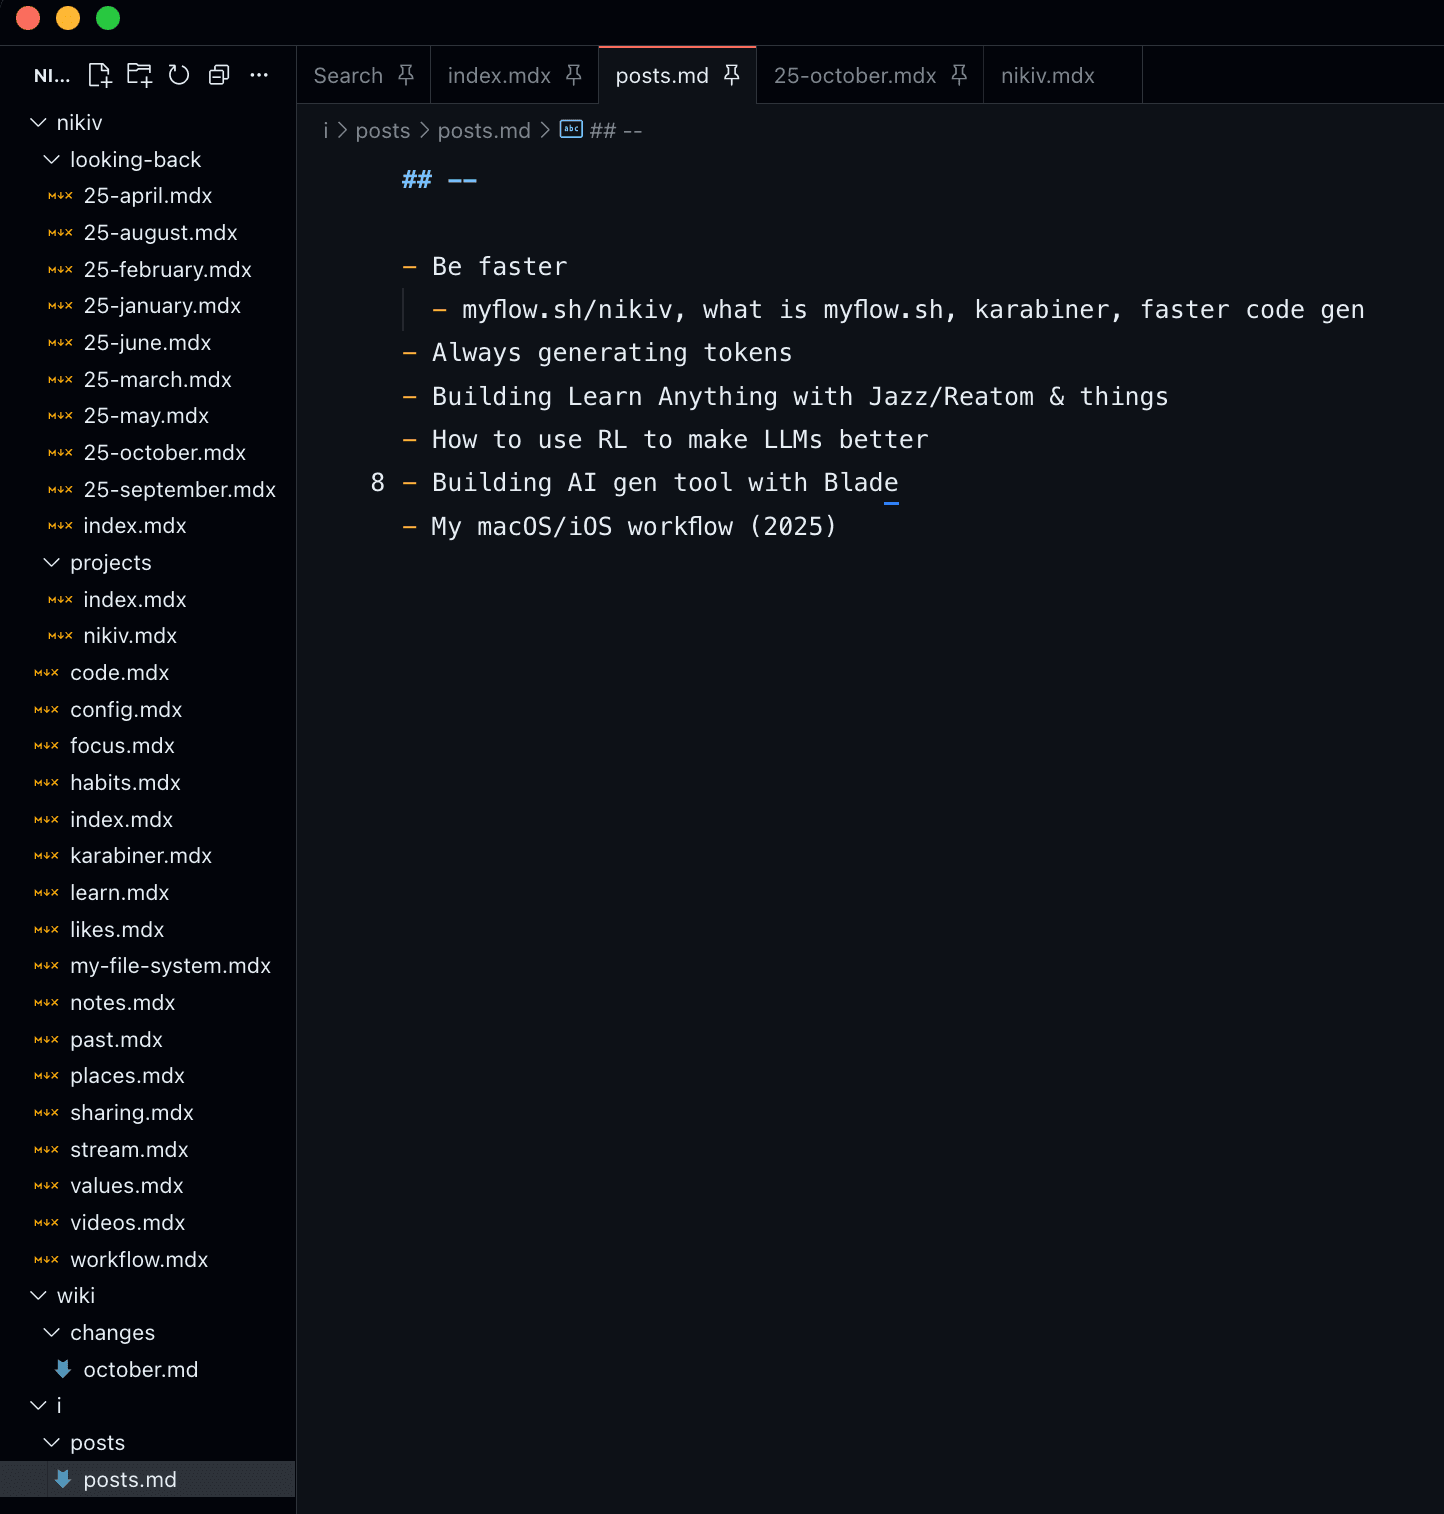Open the explorer more actions menu
The image size is (1444, 1514).
(259, 75)
